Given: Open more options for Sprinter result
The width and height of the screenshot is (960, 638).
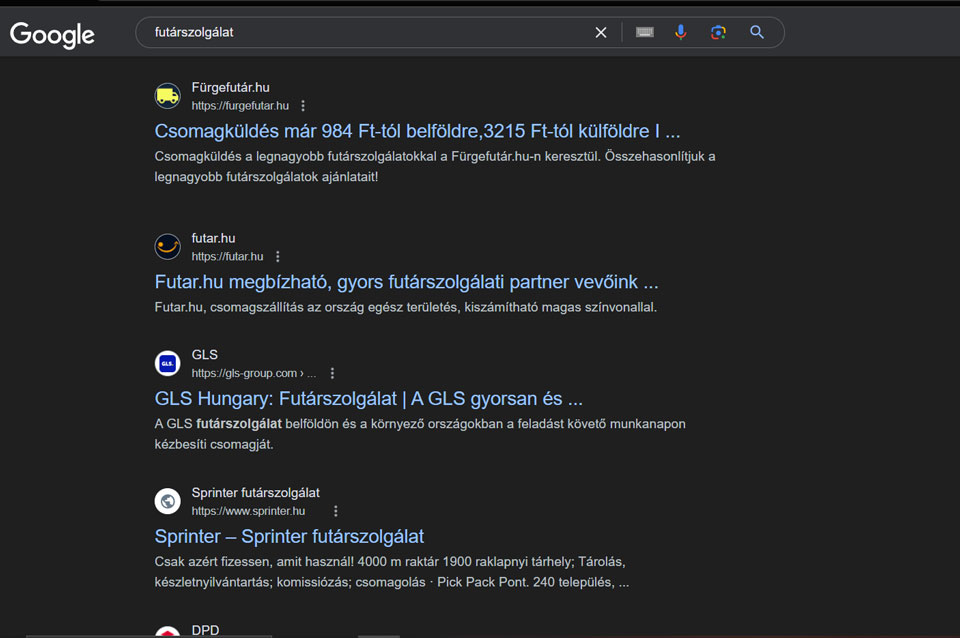Looking at the screenshot, I should point(336,511).
